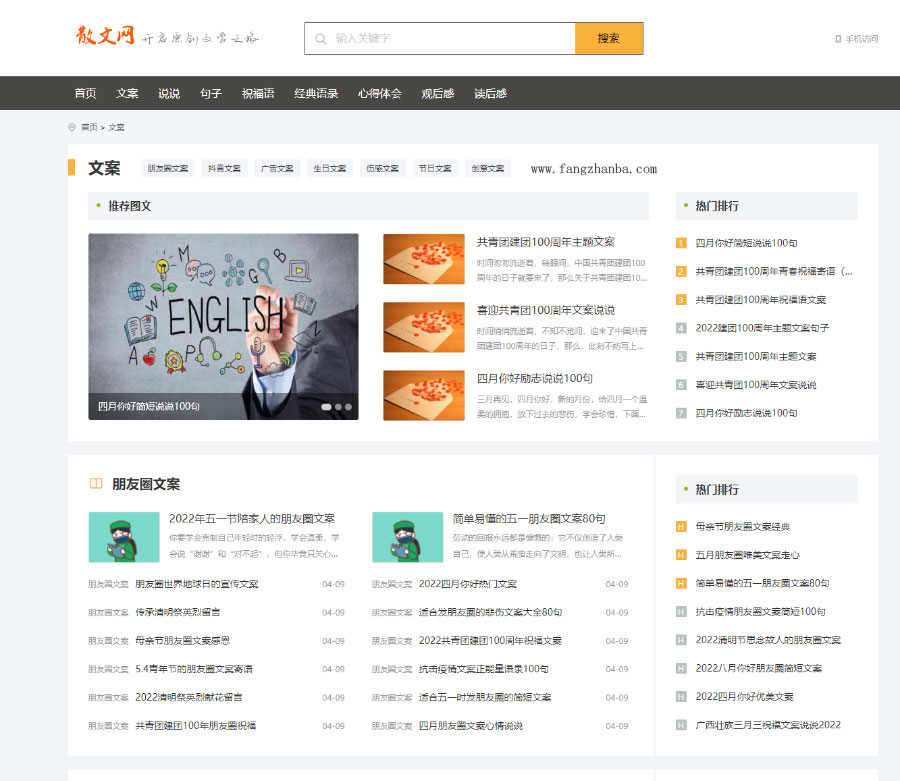
Task: Click rank badge 3 in 热门排行
Action: [x=681, y=300]
